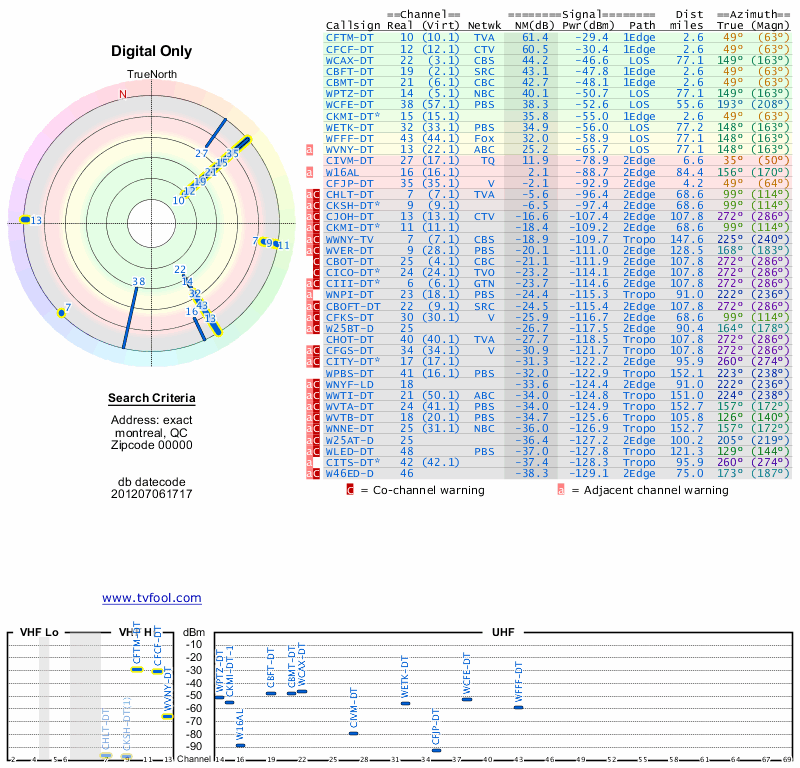This screenshot has width=800, height=768.
Task: Click the co-channel warning legend icon
Action: pos(350,490)
